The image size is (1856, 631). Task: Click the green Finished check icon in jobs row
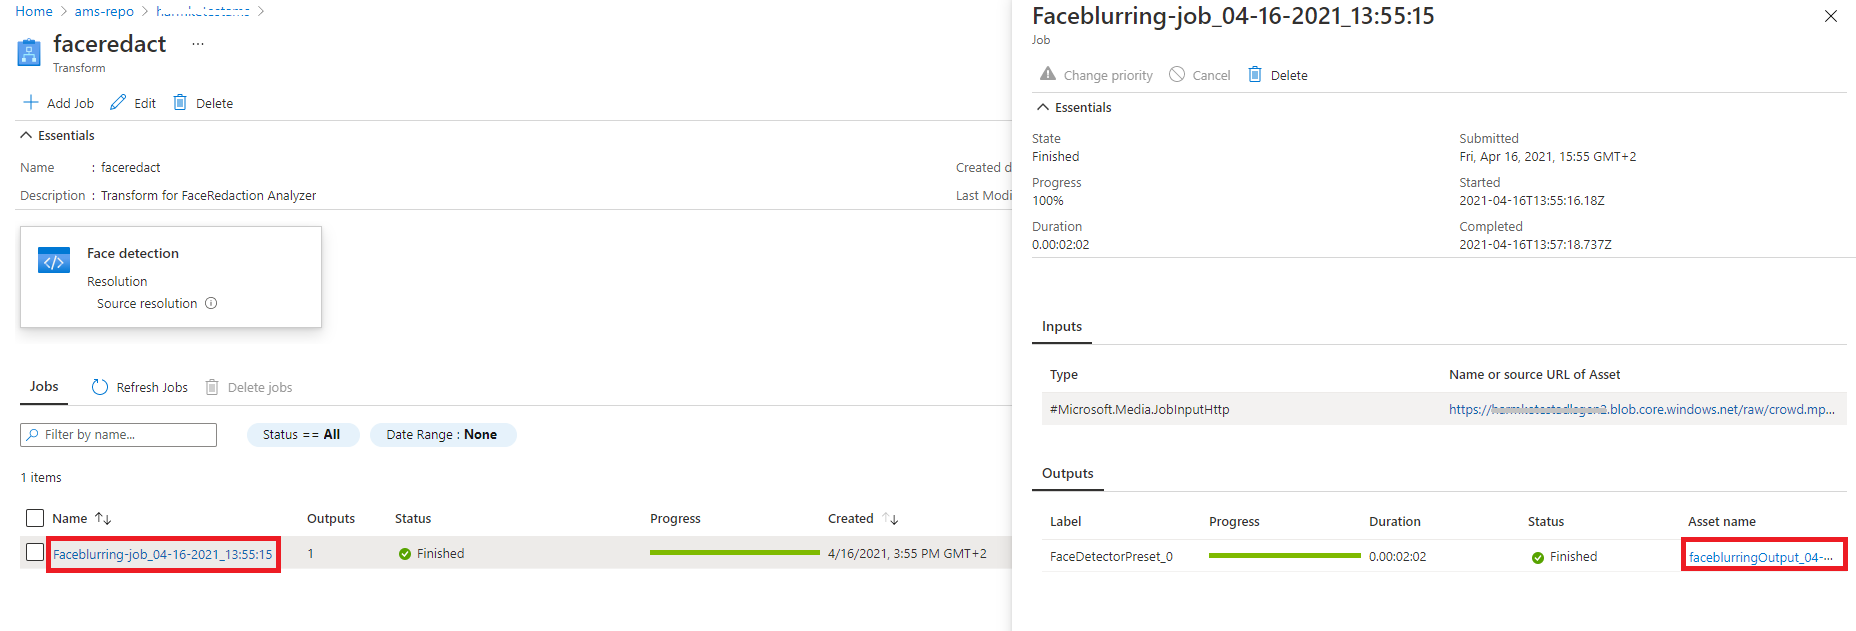(405, 554)
